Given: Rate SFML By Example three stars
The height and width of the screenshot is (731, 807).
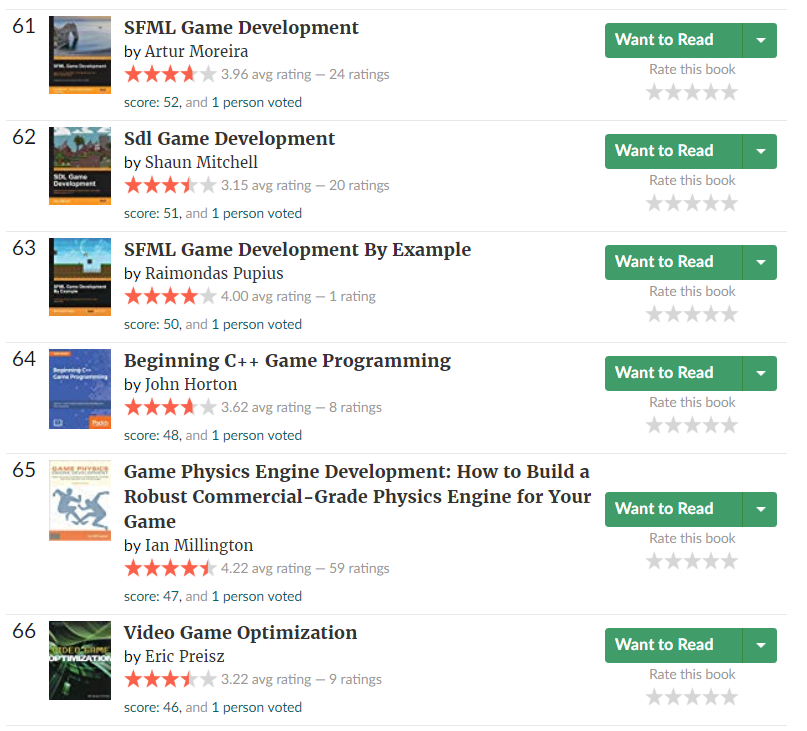Looking at the screenshot, I should [692, 314].
